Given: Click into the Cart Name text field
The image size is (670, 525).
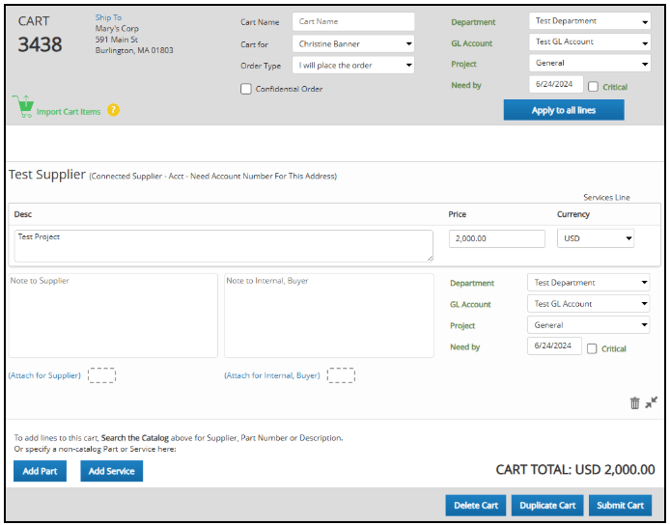Looking at the screenshot, I should tap(353, 22).
